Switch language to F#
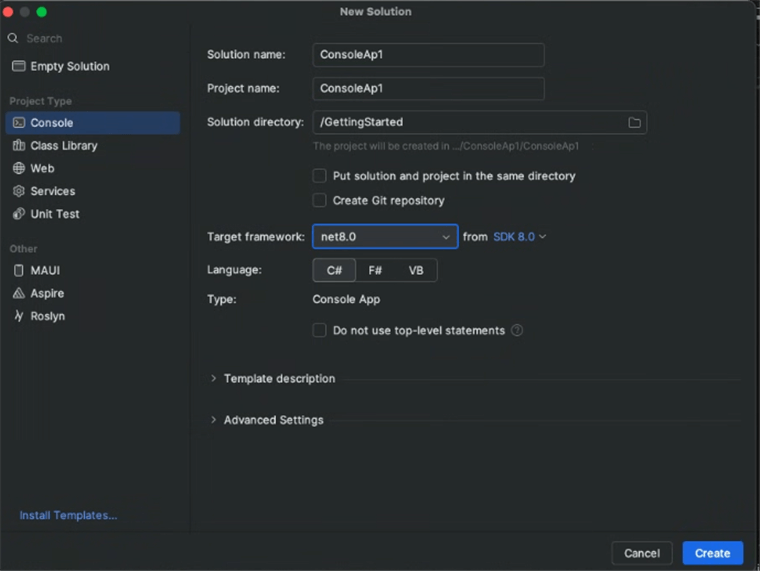Screen dimensions: 760x571 point(375,271)
